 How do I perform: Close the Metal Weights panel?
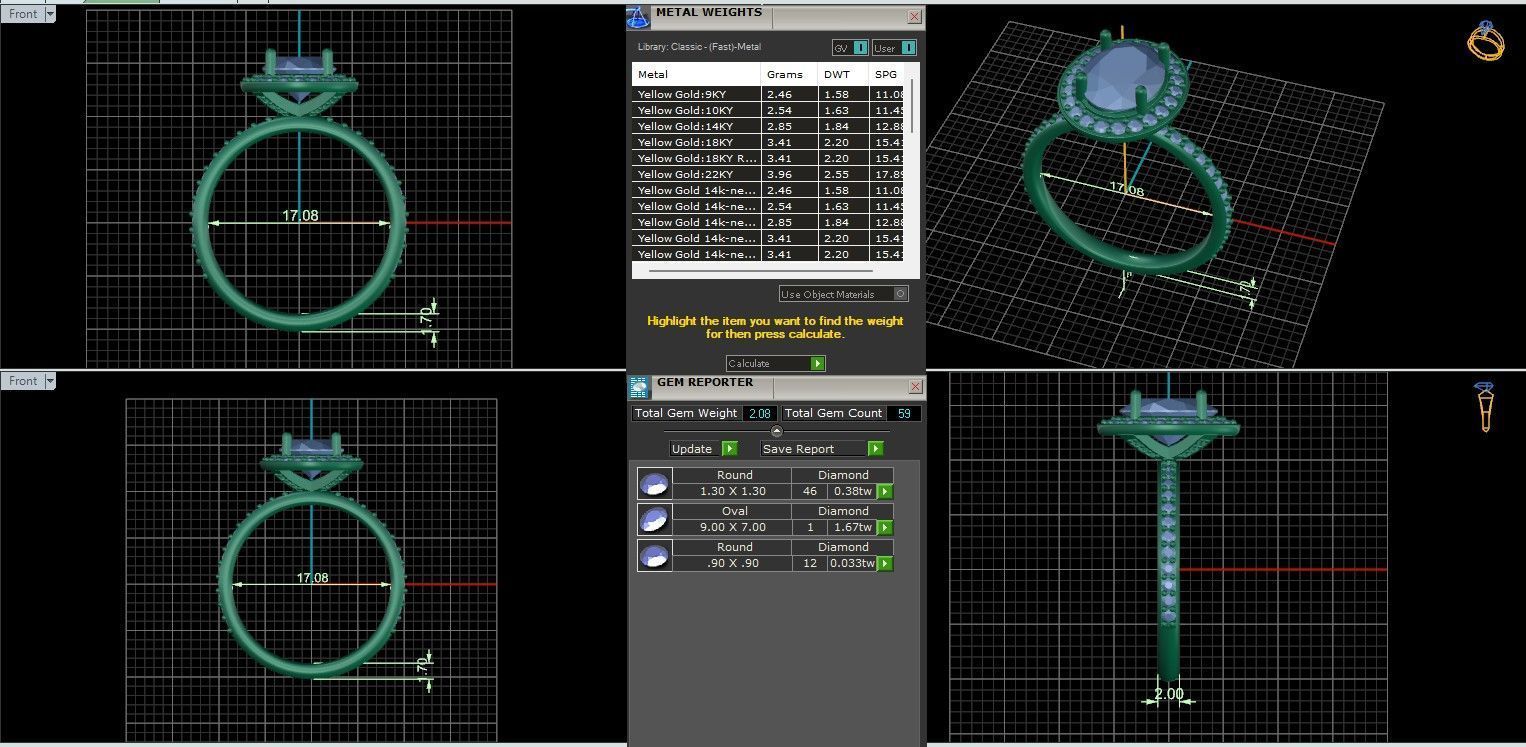(914, 17)
